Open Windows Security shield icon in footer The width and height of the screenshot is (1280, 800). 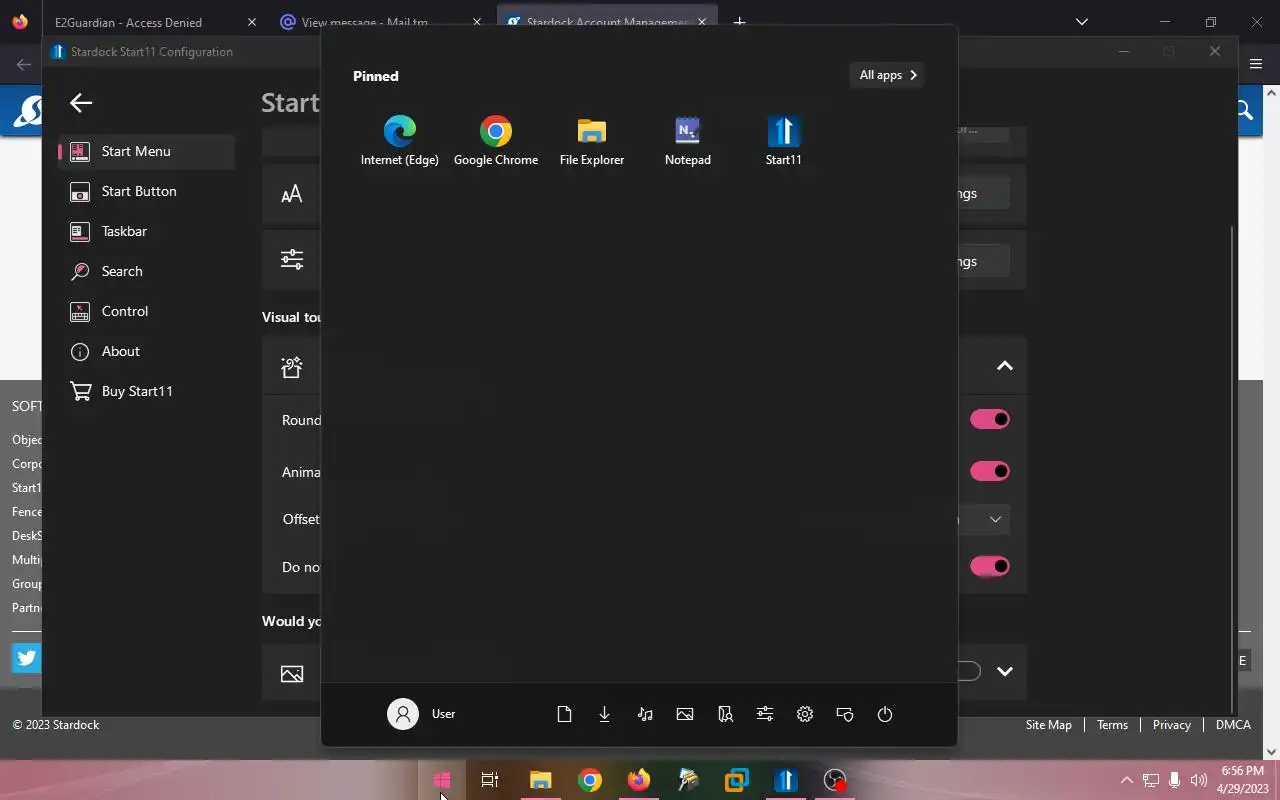point(845,714)
